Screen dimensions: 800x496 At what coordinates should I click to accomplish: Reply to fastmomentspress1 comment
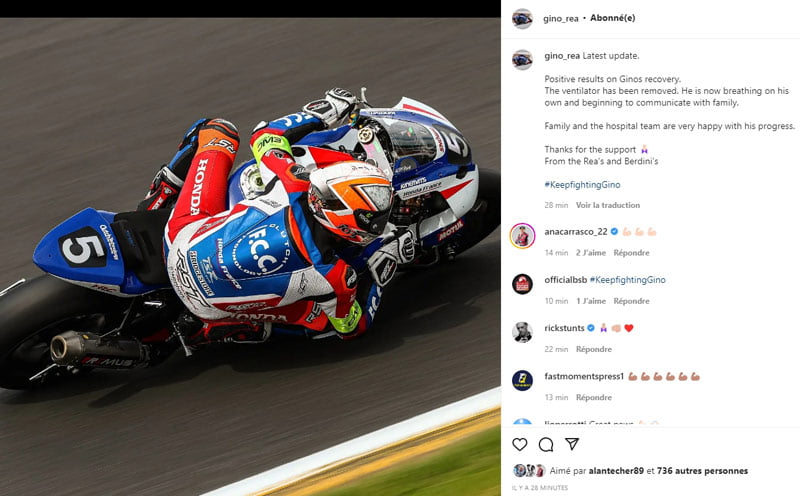tap(593, 397)
